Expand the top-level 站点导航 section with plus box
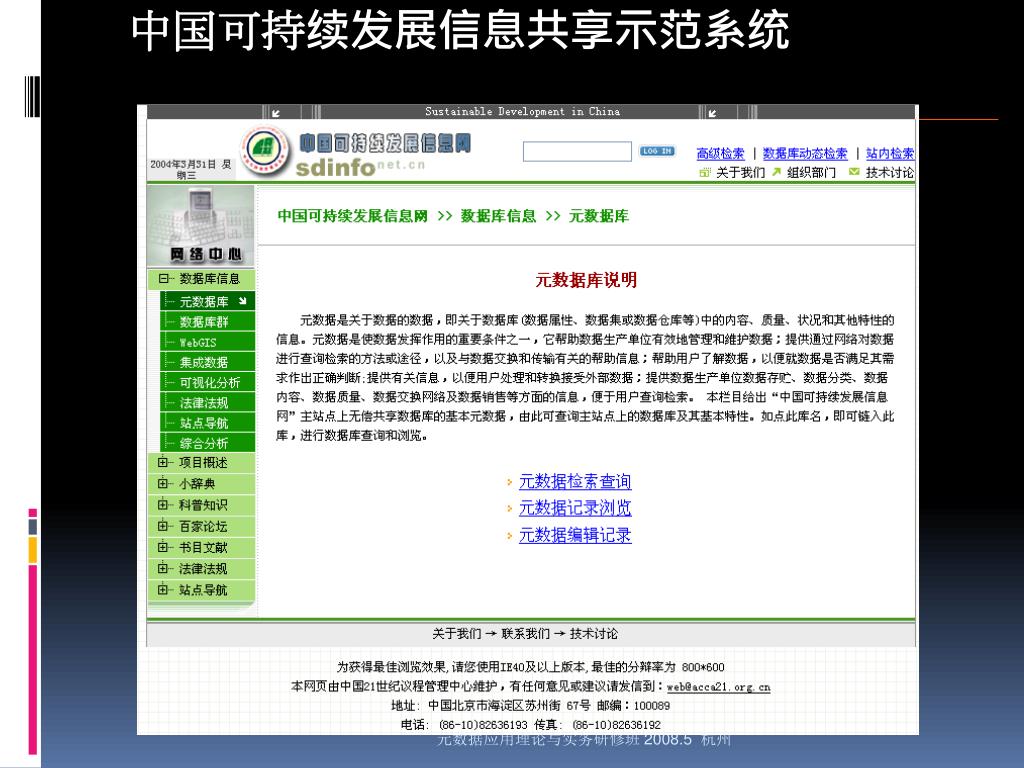Image resolution: width=1024 pixels, height=768 pixels. [x=163, y=590]
